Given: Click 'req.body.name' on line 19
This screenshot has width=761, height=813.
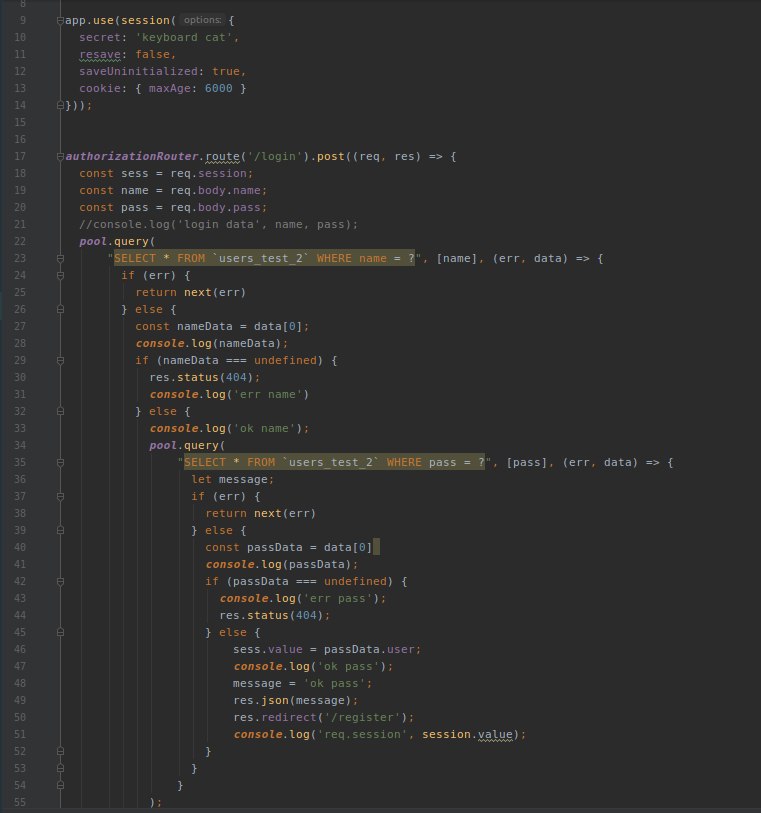Looking at the screenshot, I should tap(215, 190).
